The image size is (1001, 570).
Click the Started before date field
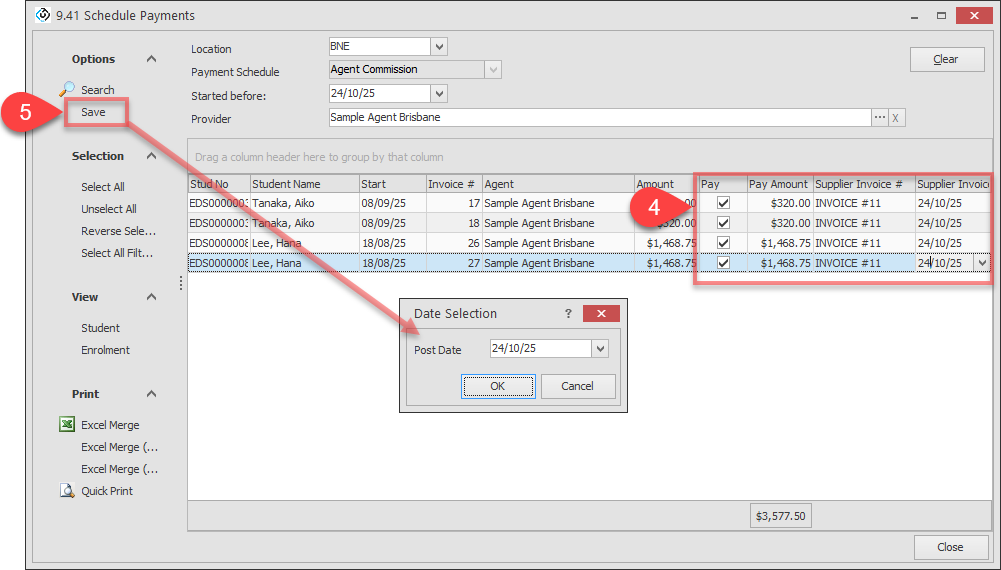point(378,93)
